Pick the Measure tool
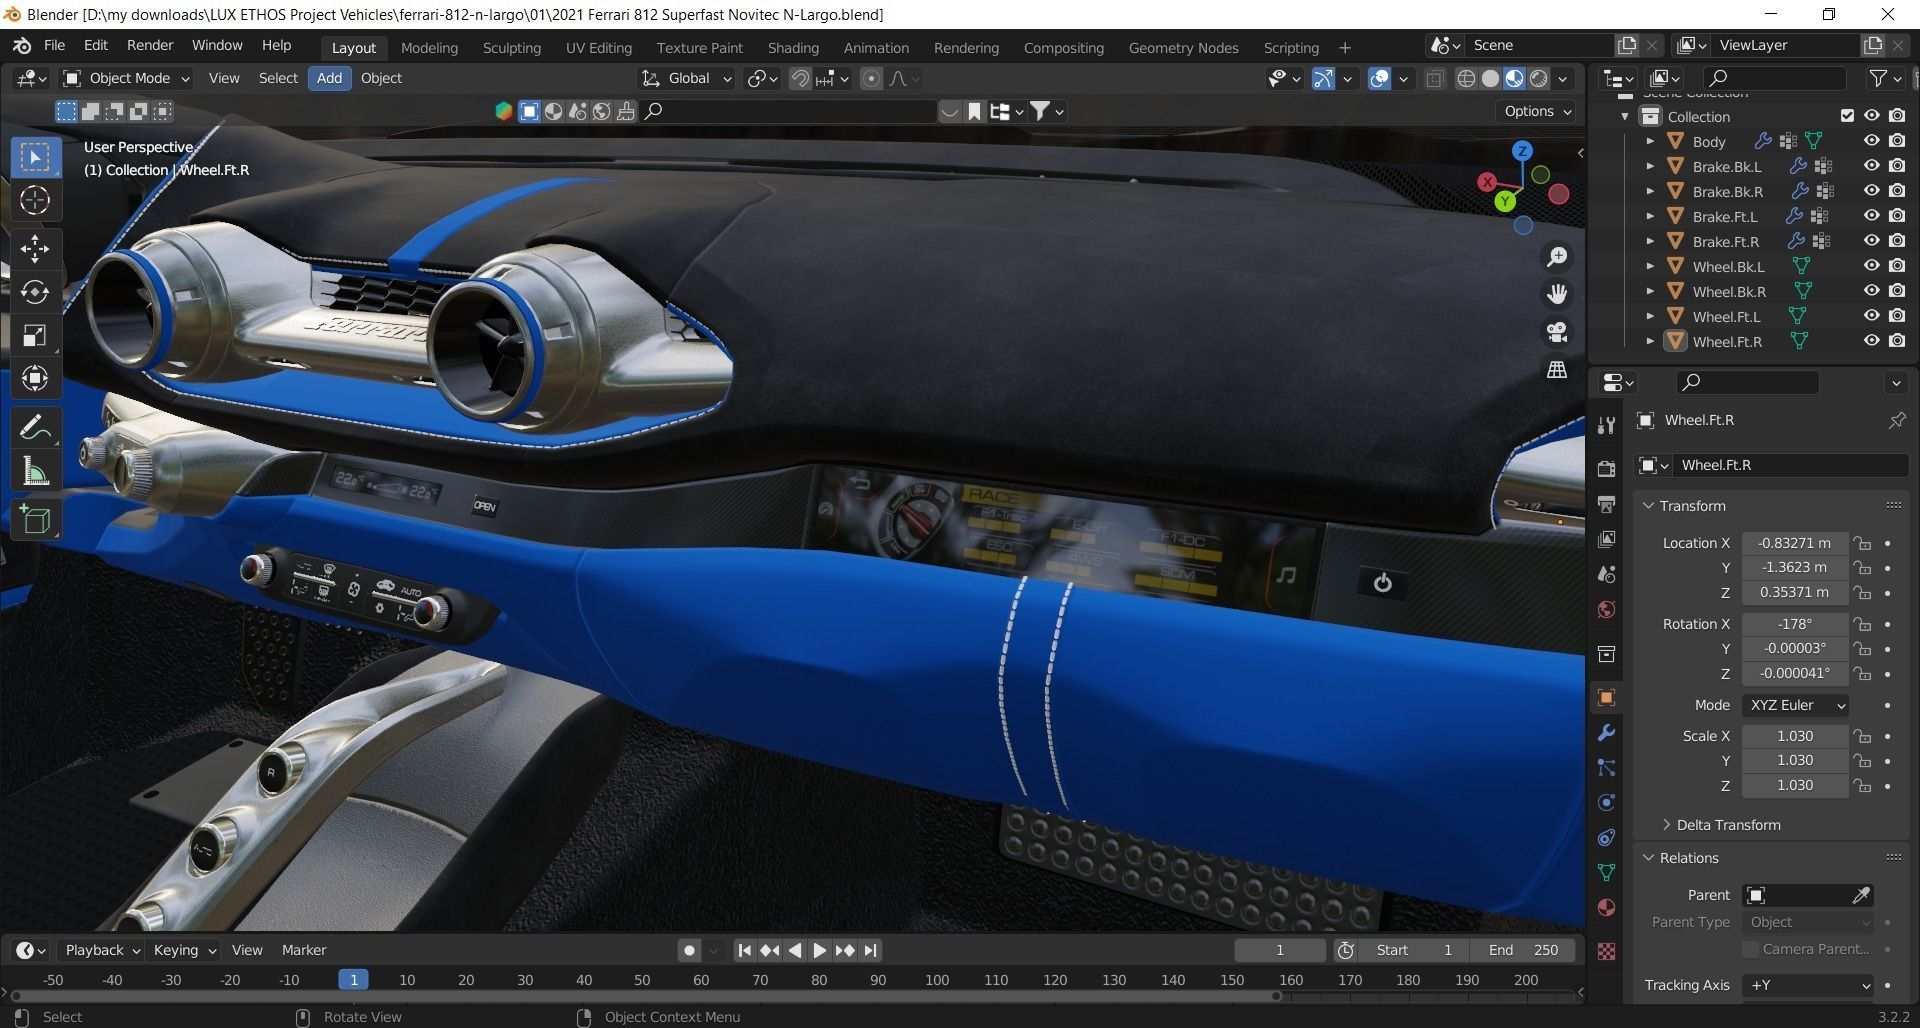This screenshot has width=1920, height=1028. pyautogui.click(x=35, y=472)
